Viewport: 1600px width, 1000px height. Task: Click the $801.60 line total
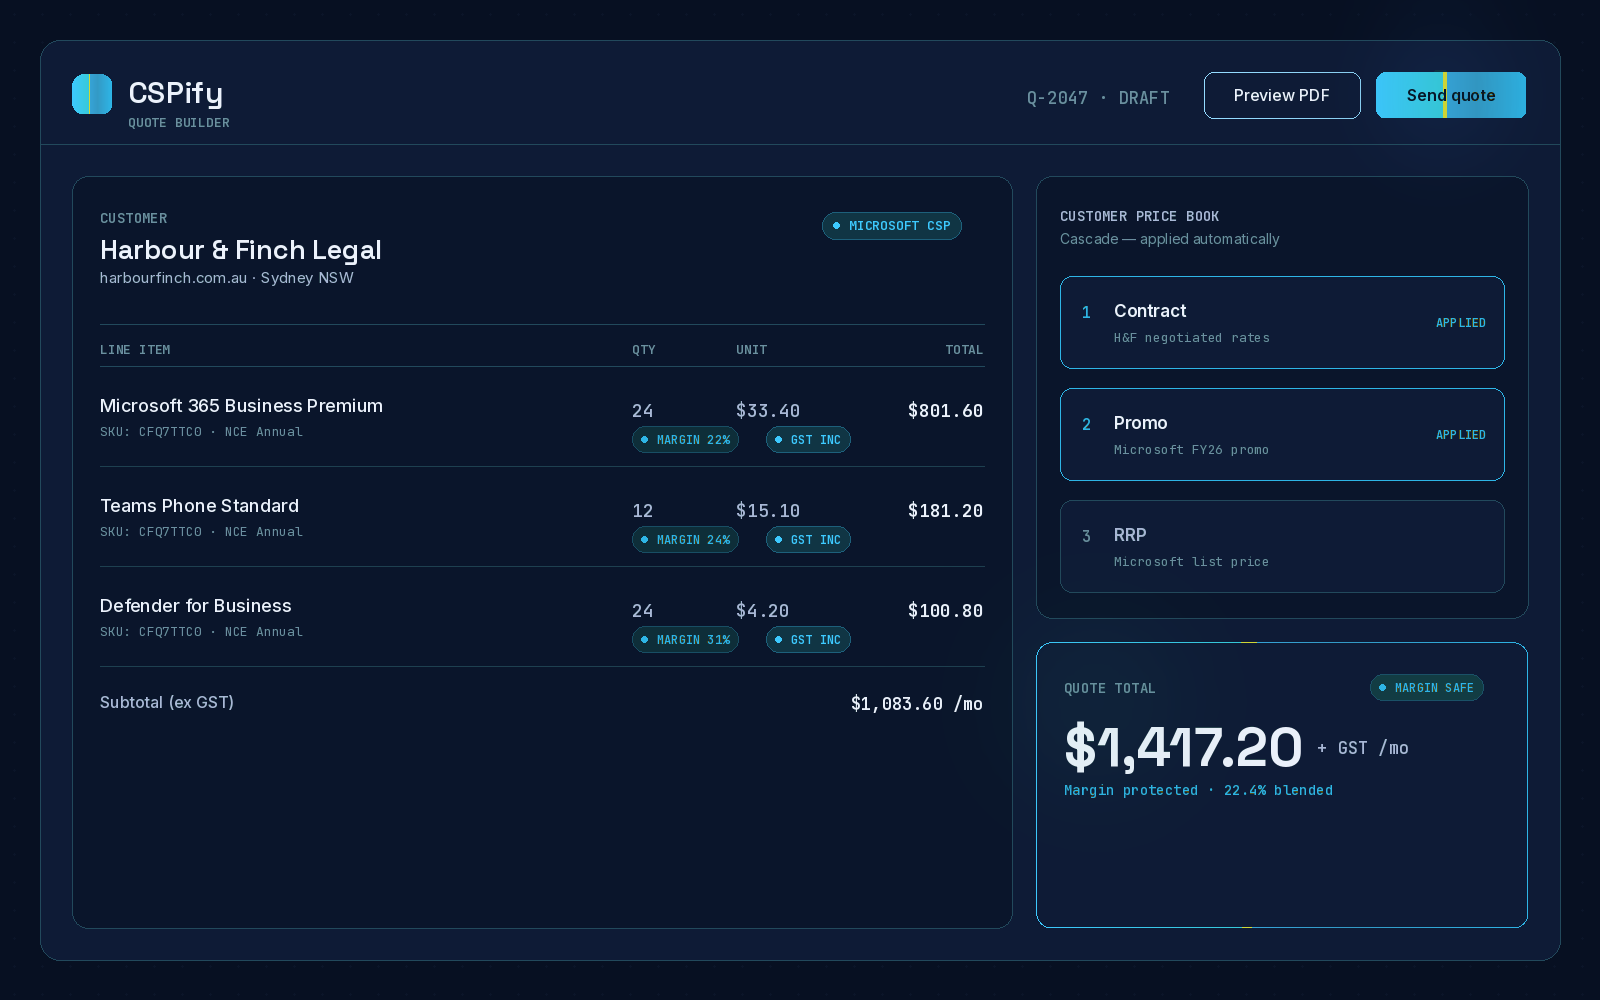point(945,411)
